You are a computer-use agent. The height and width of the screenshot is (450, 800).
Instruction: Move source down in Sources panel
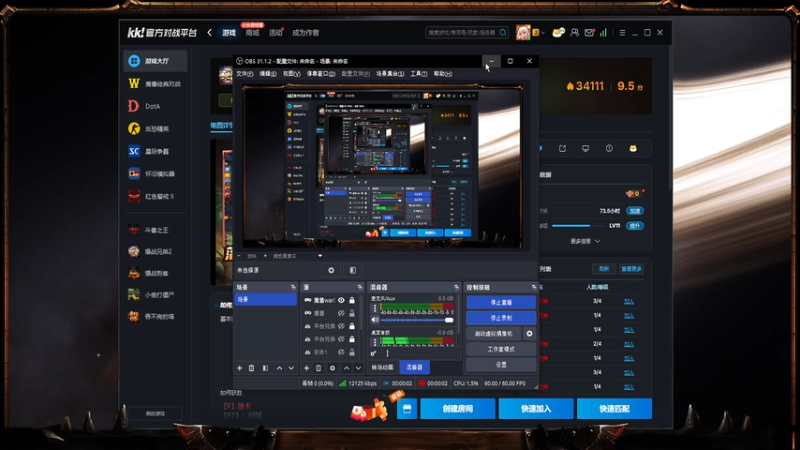coord(358,368)
